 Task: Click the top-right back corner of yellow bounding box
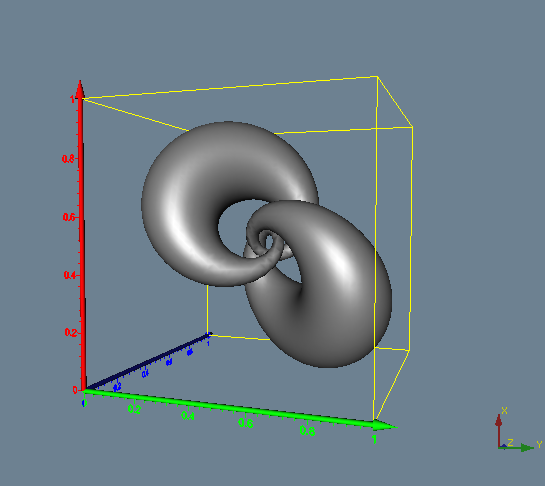pos(377,76)
